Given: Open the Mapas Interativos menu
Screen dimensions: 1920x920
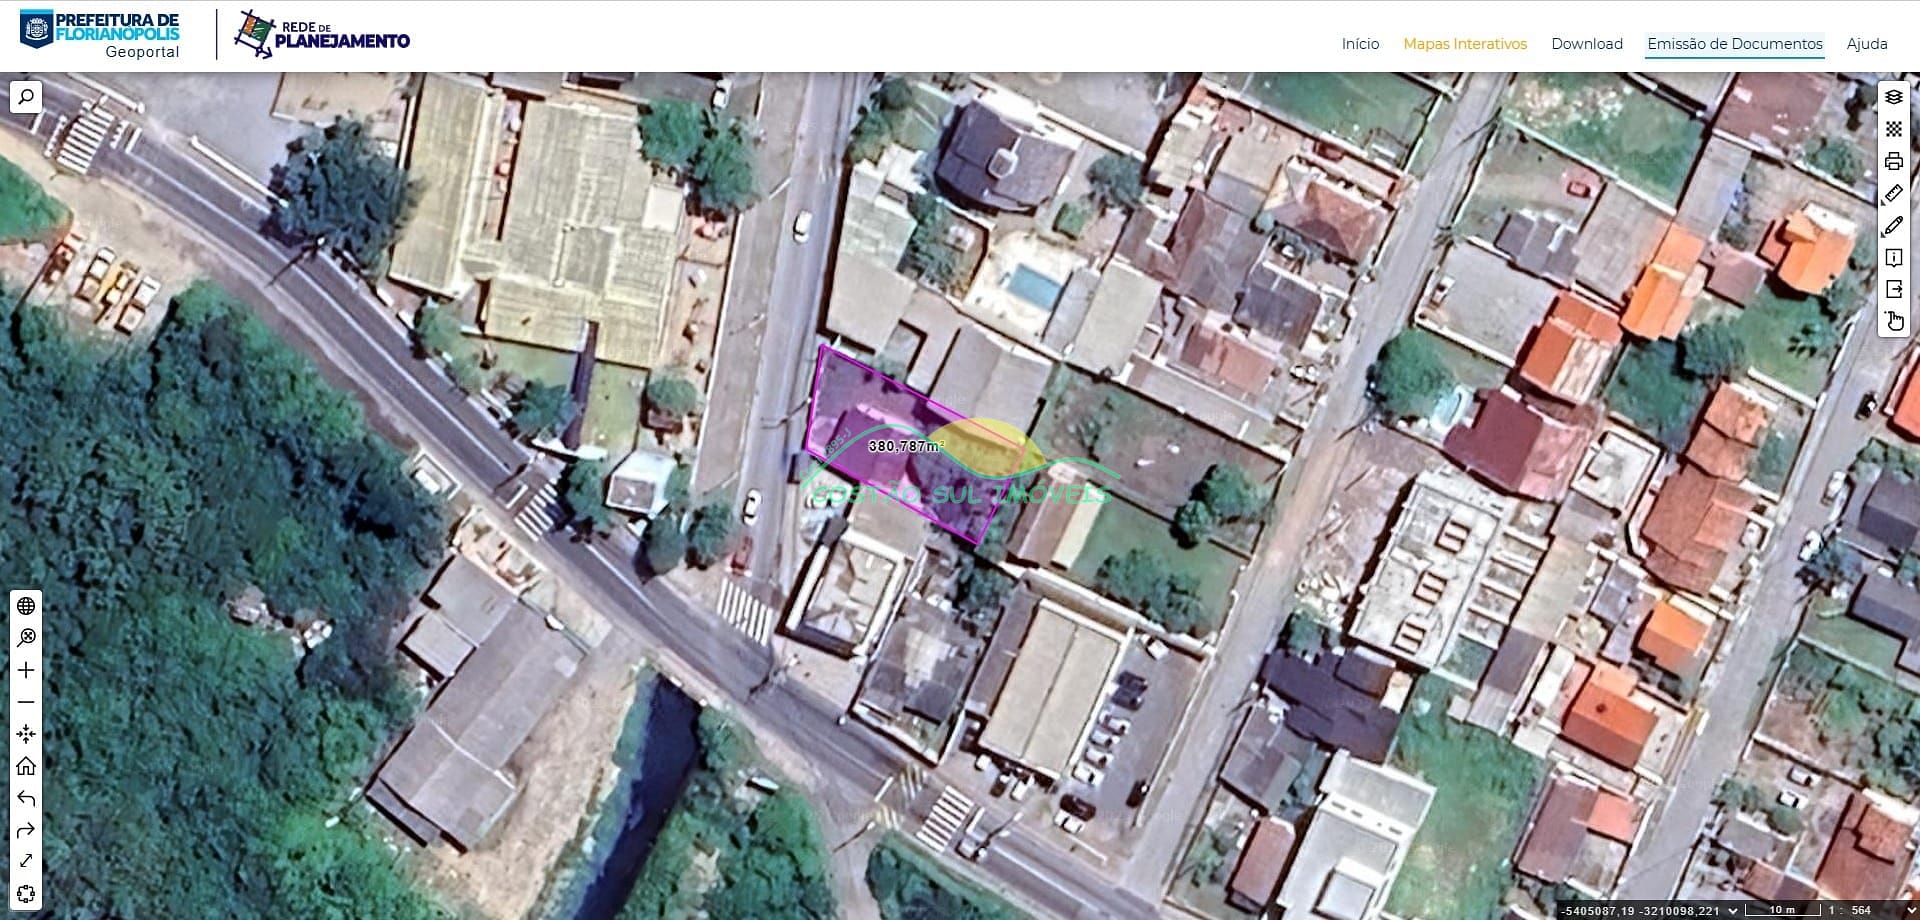Looking at the screenshot, I should [x=1465, y=44].
